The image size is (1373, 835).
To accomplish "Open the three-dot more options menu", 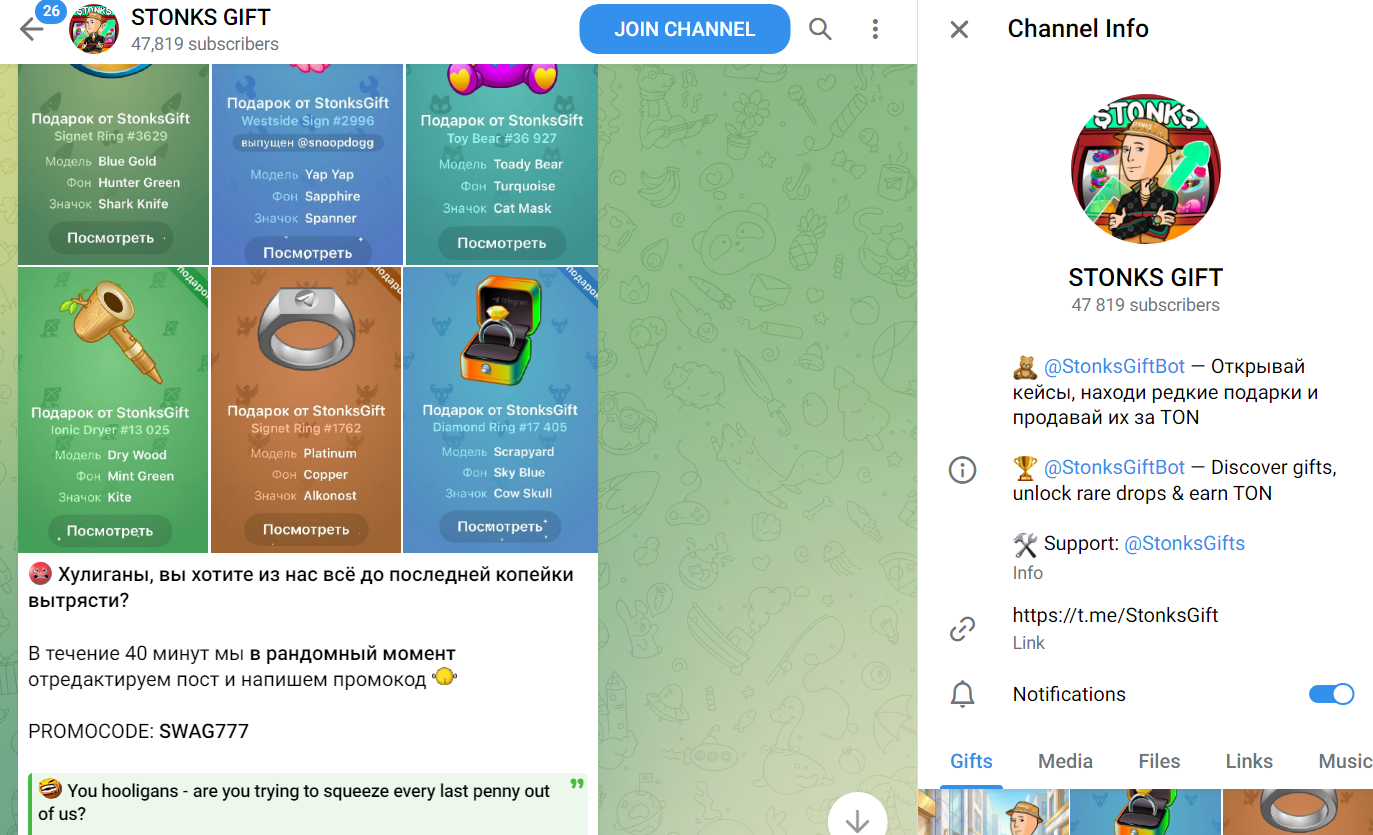I will 875,29.
